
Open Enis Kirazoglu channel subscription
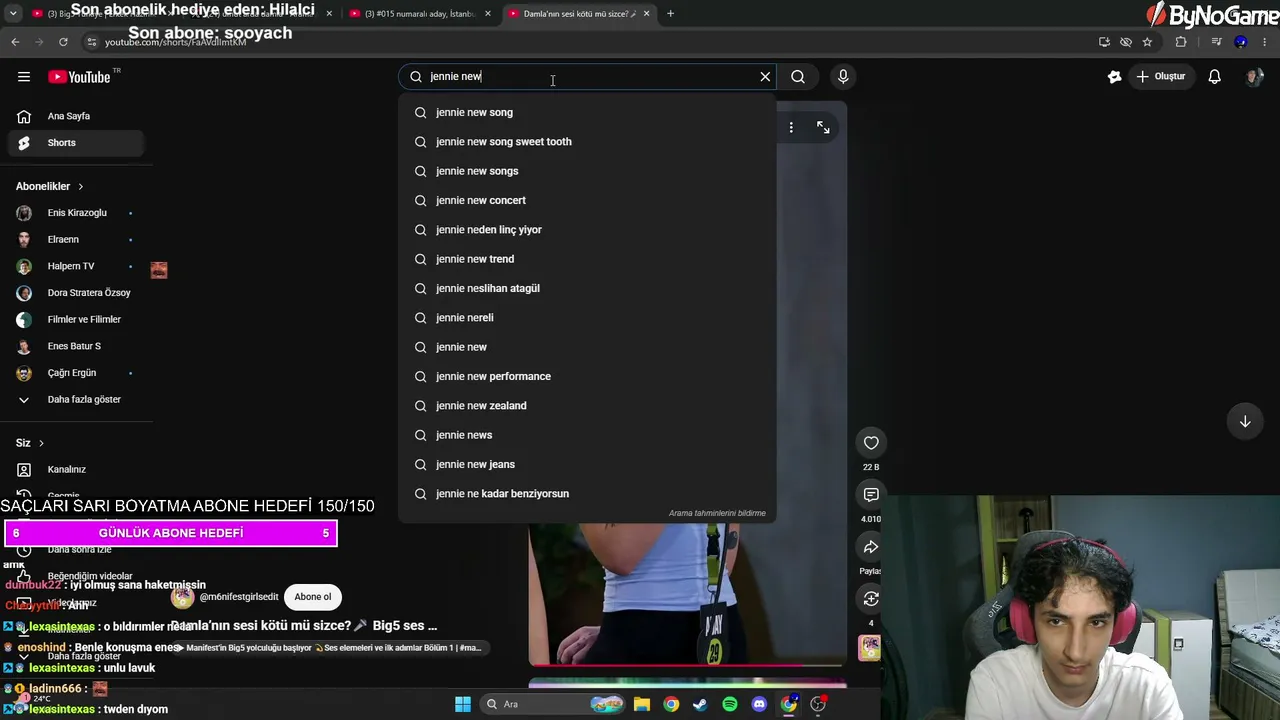point(78,213)
